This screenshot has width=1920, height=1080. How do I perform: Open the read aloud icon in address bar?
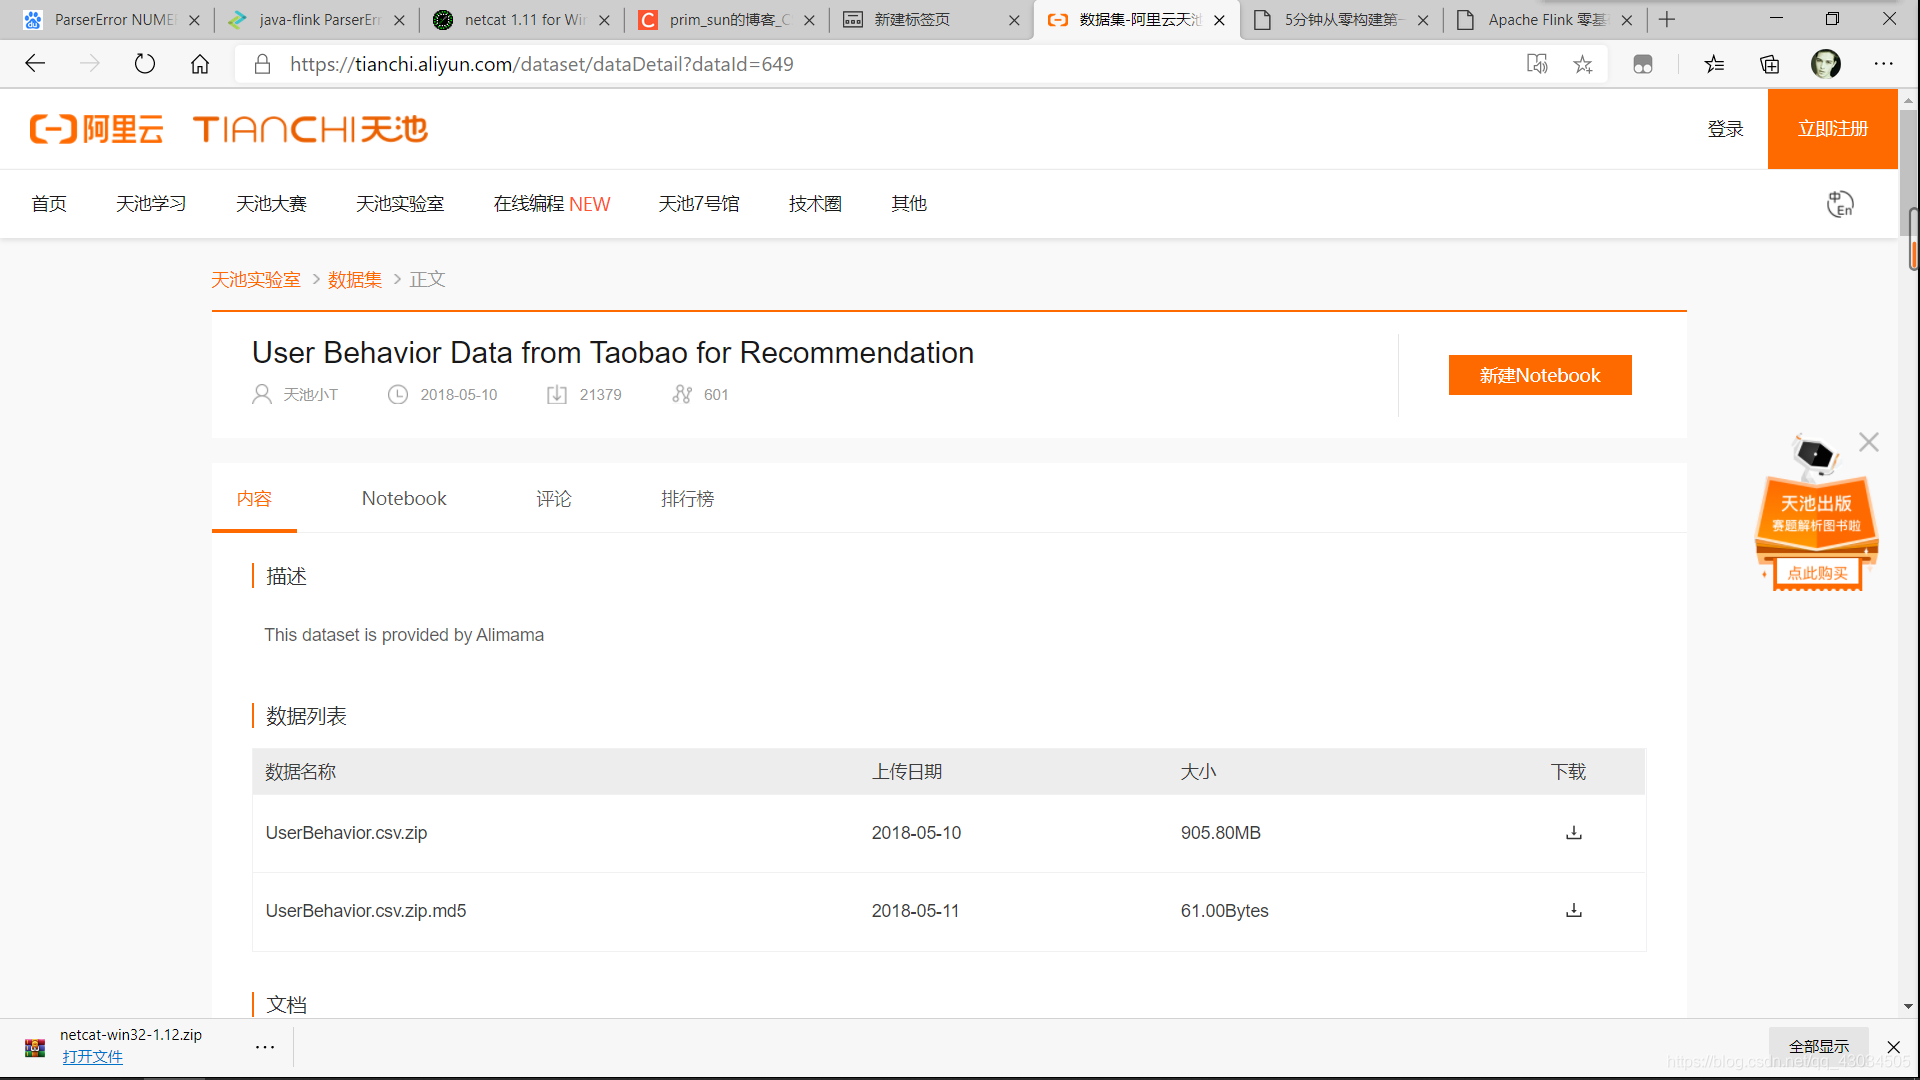tap(1537, 64)
